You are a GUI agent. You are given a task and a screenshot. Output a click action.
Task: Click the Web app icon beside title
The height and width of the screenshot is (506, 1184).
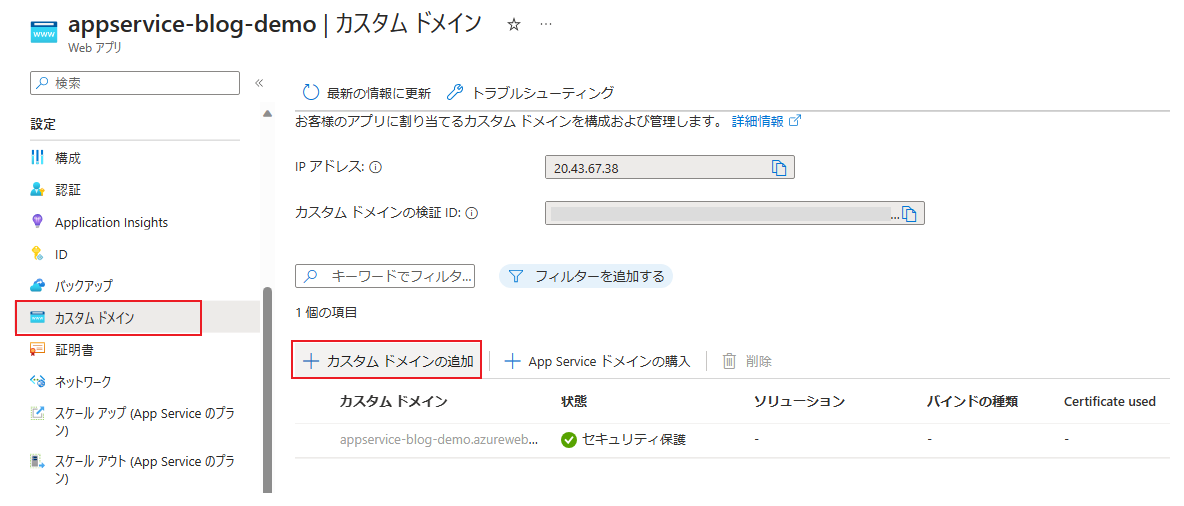[x=44, y=32]
